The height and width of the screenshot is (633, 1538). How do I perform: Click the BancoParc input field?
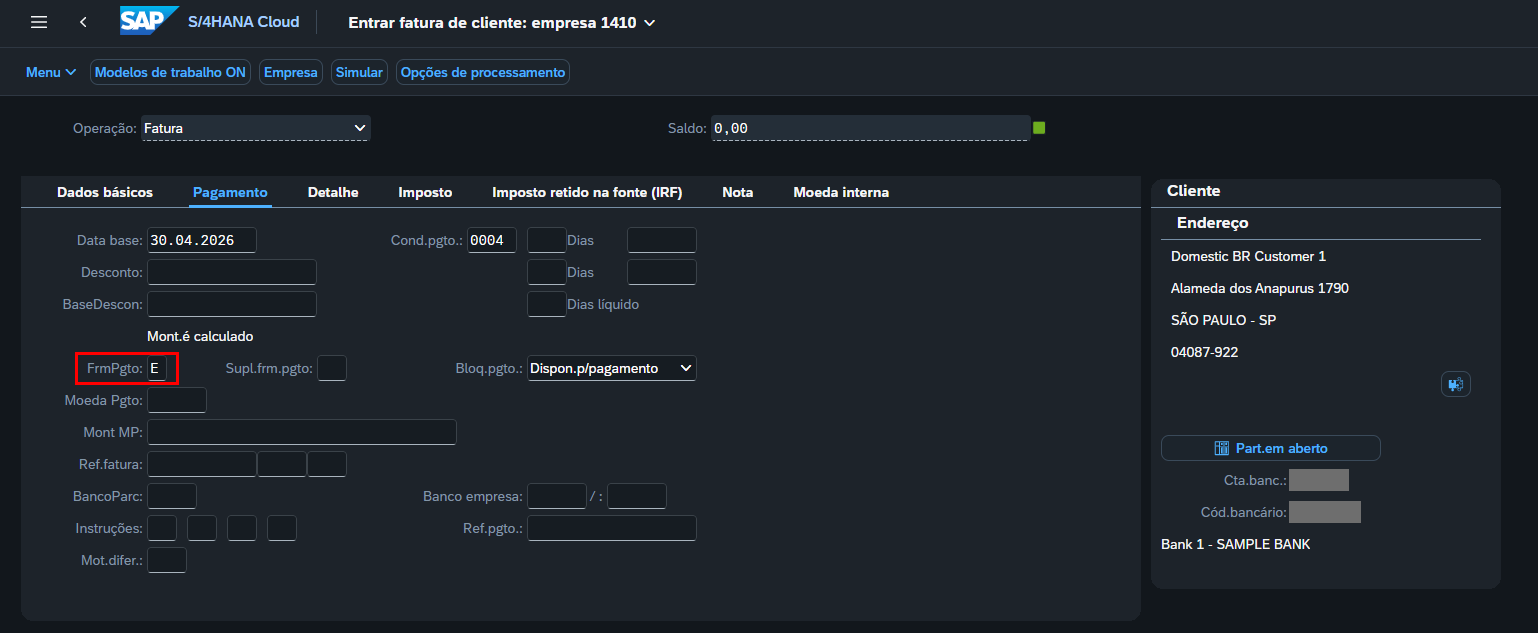coord(172,496)
